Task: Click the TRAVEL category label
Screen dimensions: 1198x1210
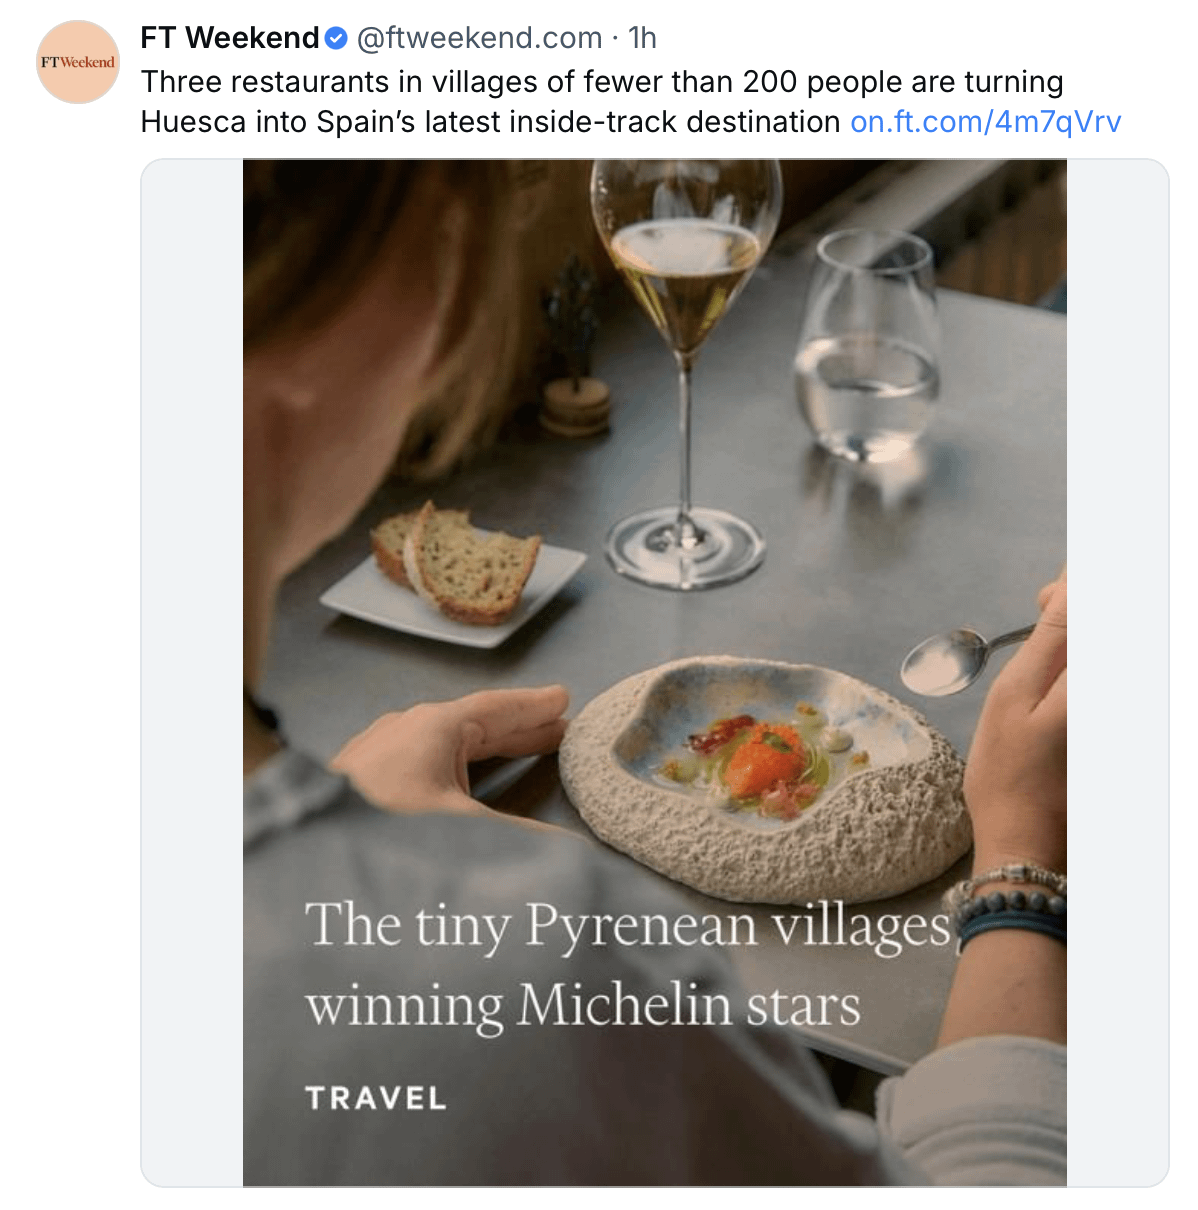Action: pos(376,1098)
